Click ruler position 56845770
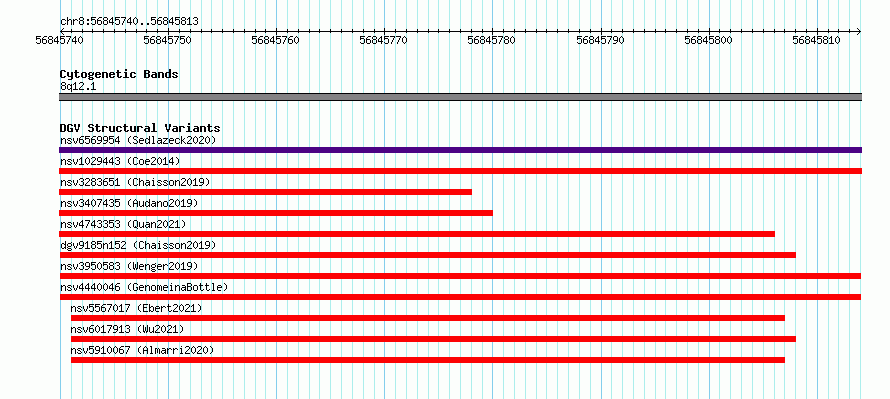The image size is (890, 399). pos(384,40)
